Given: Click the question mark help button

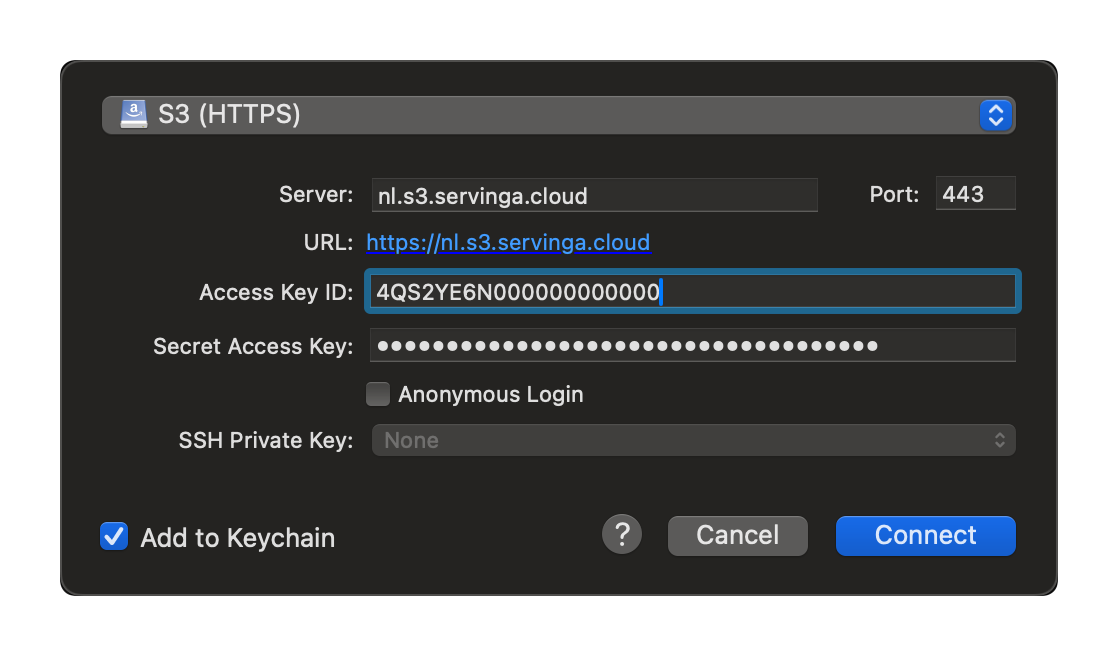Looking at the screenshot, I should point(621,535).
